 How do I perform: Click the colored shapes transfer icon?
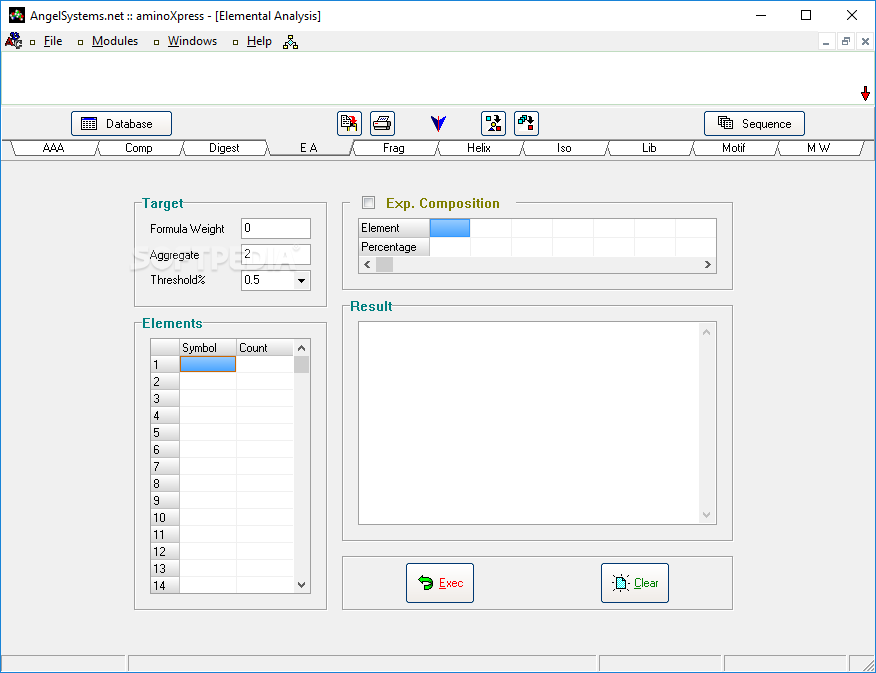[x=493, y=123]
